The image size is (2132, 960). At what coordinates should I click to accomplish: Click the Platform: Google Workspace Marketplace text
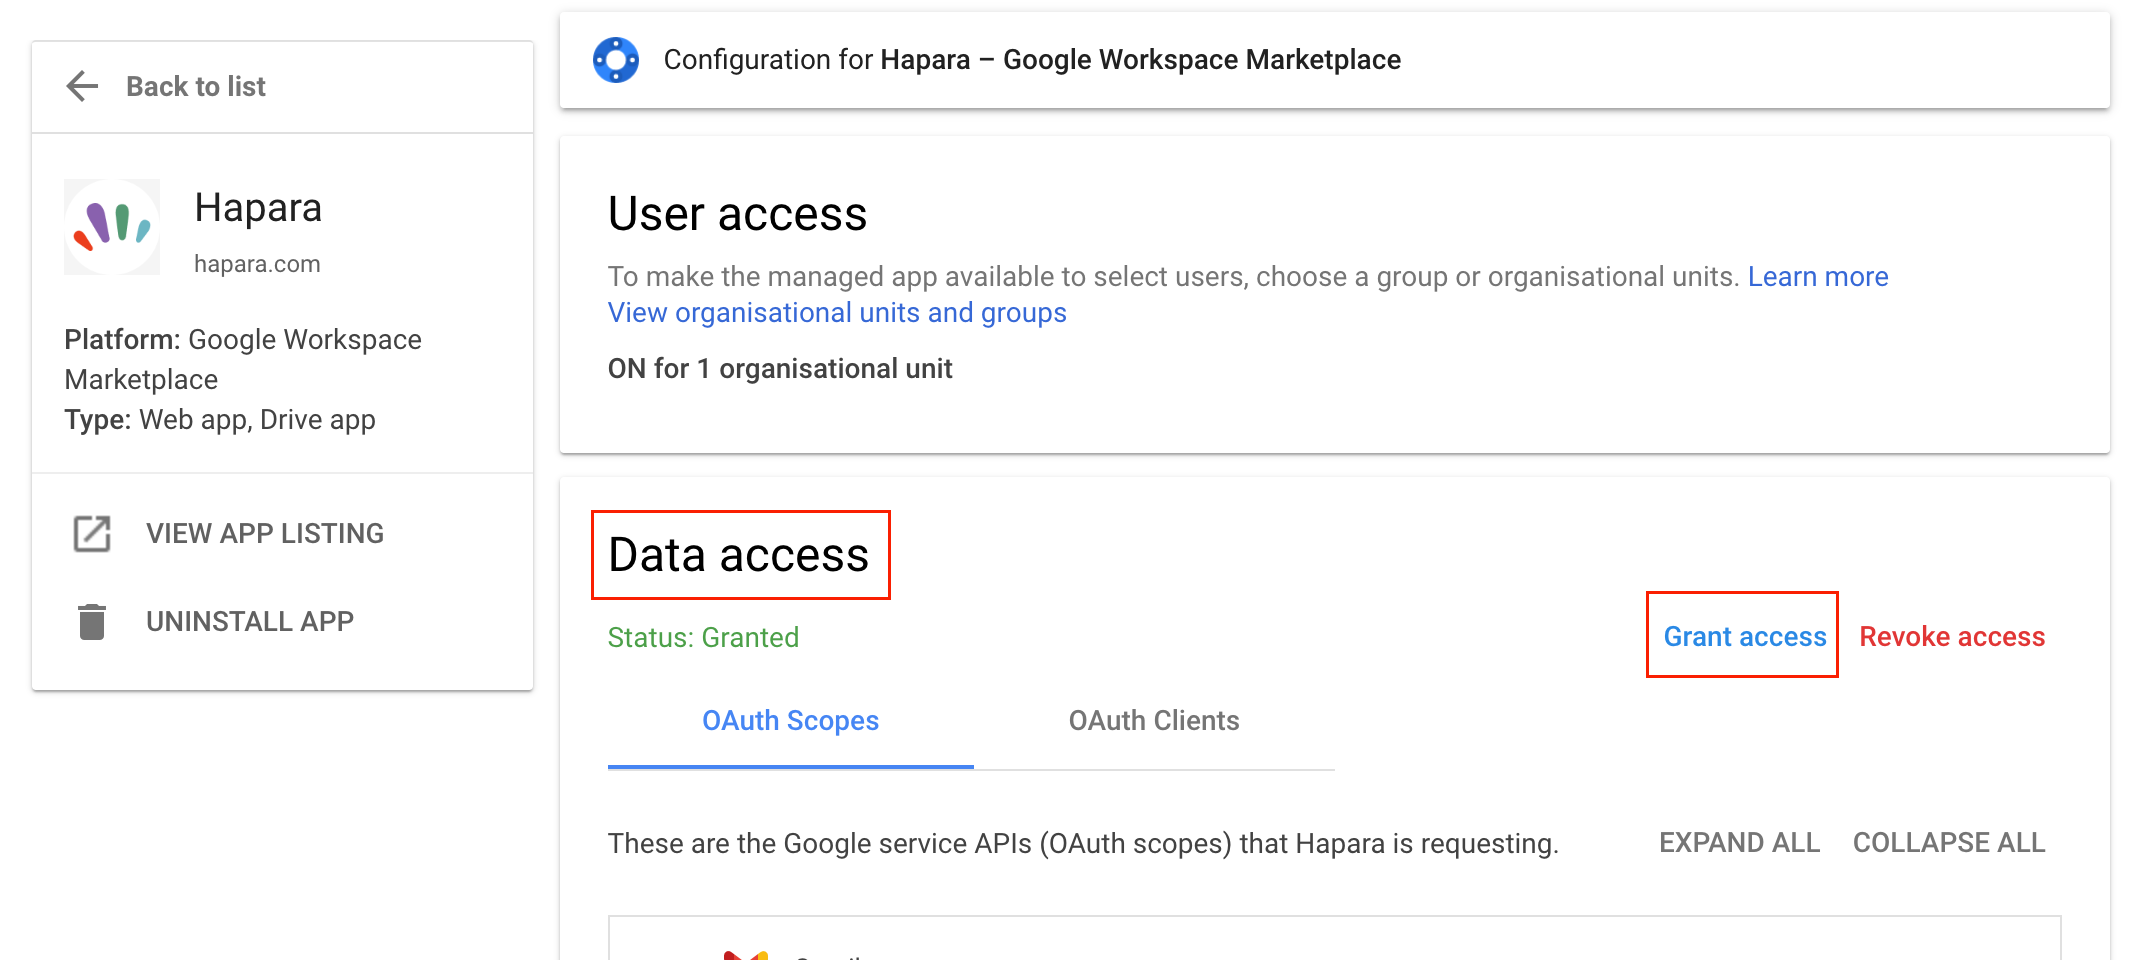click(243, 360)
